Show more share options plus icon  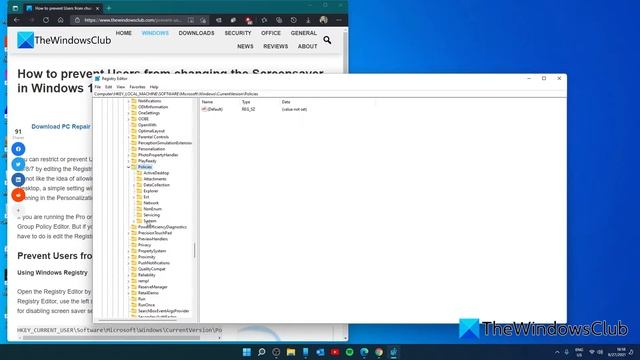(x=18, y=210)
